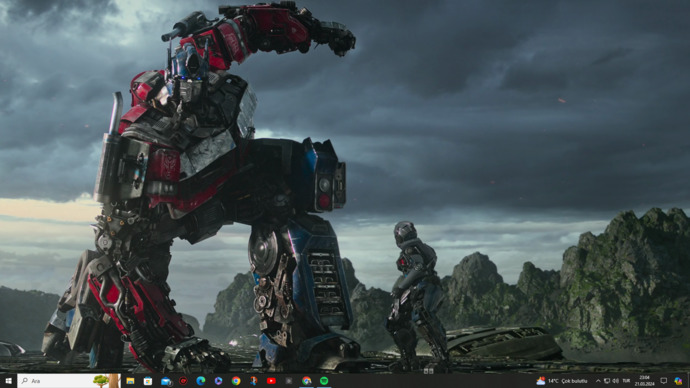The height and width of the screenshot is (388, 690).
Task: Open the notification center icon
Action: tap(664, 381)
